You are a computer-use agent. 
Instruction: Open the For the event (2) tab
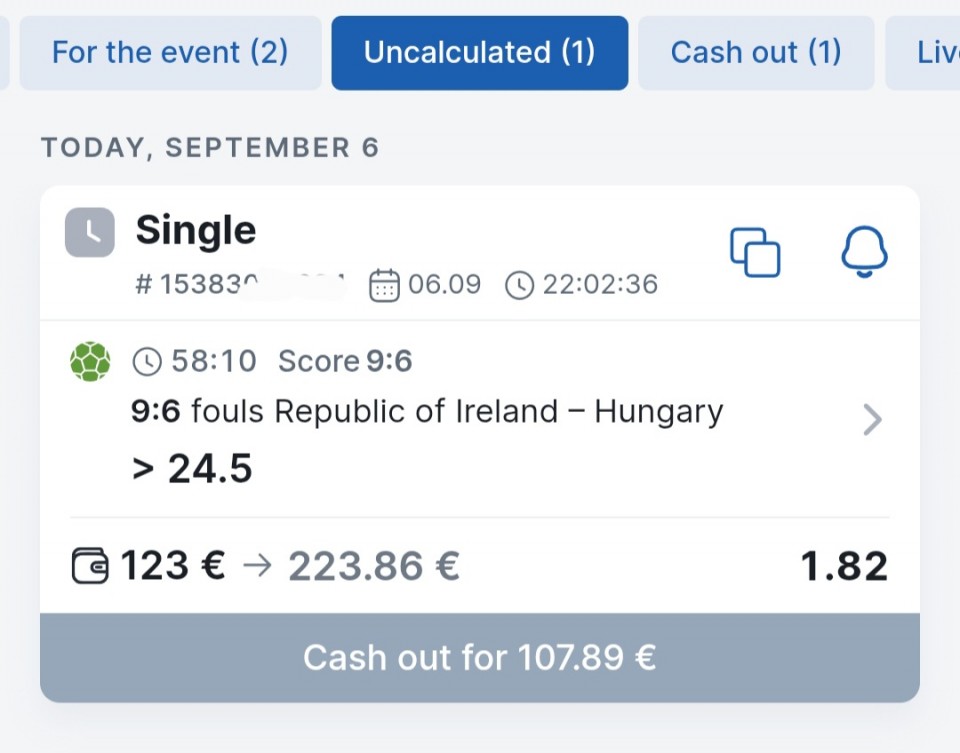[x=170, y=53]
